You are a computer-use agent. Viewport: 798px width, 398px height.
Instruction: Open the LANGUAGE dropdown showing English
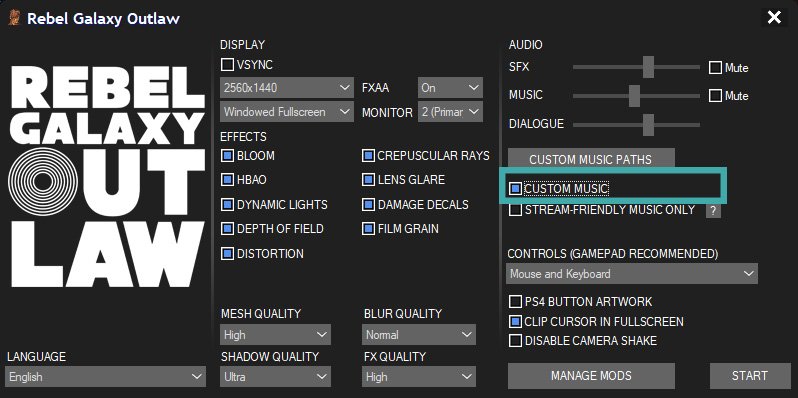(106, 377)
